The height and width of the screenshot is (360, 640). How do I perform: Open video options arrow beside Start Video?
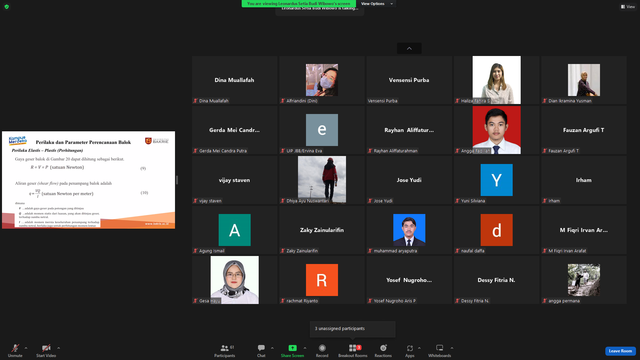pos(59,348)
